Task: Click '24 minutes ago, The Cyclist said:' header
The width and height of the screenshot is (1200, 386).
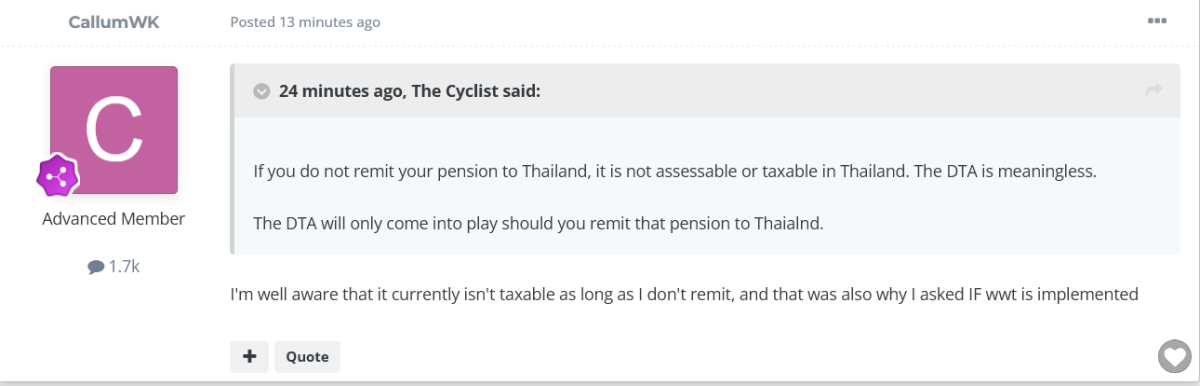Action: 410,91
